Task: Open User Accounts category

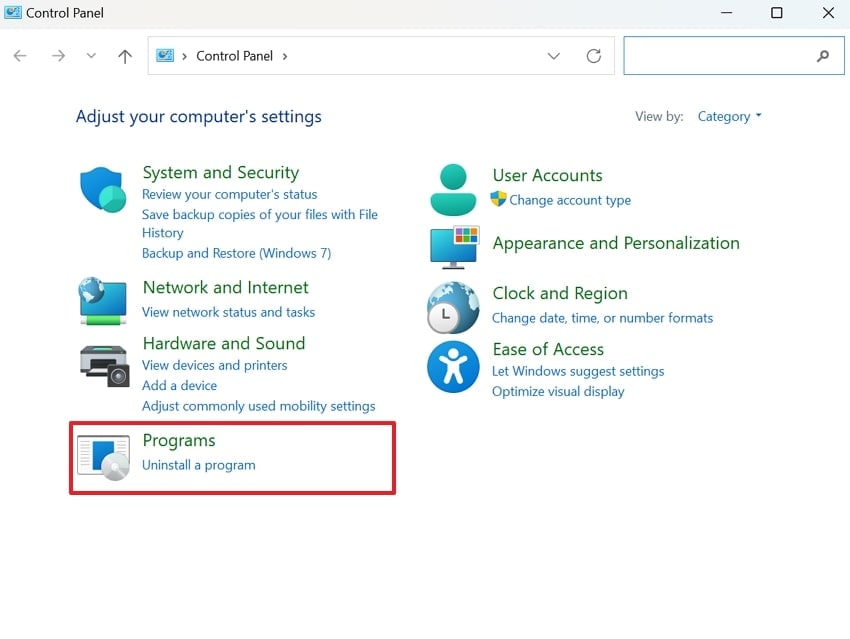Action: pos(548,176)
